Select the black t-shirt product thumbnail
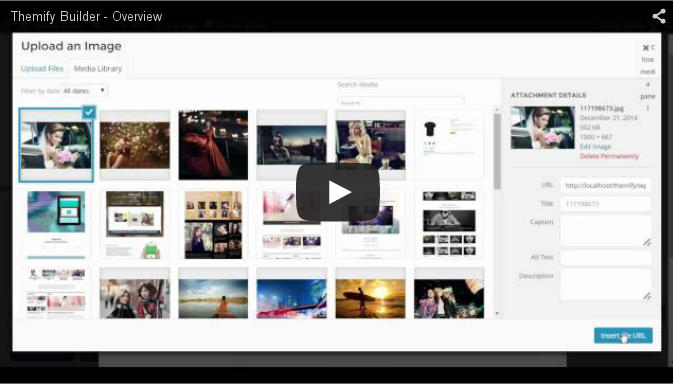Image resolution: width=673 pixels, height=384 pixels. [x=449, y=145]
